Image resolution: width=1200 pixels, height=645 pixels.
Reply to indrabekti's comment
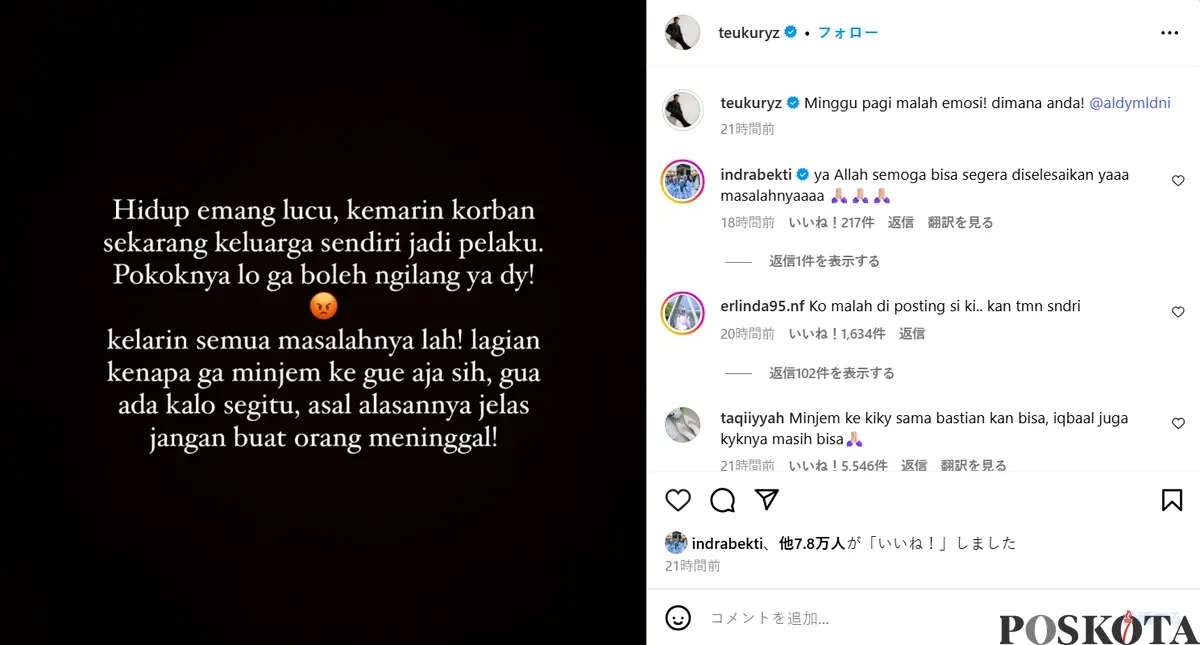(x=901, y=222)
